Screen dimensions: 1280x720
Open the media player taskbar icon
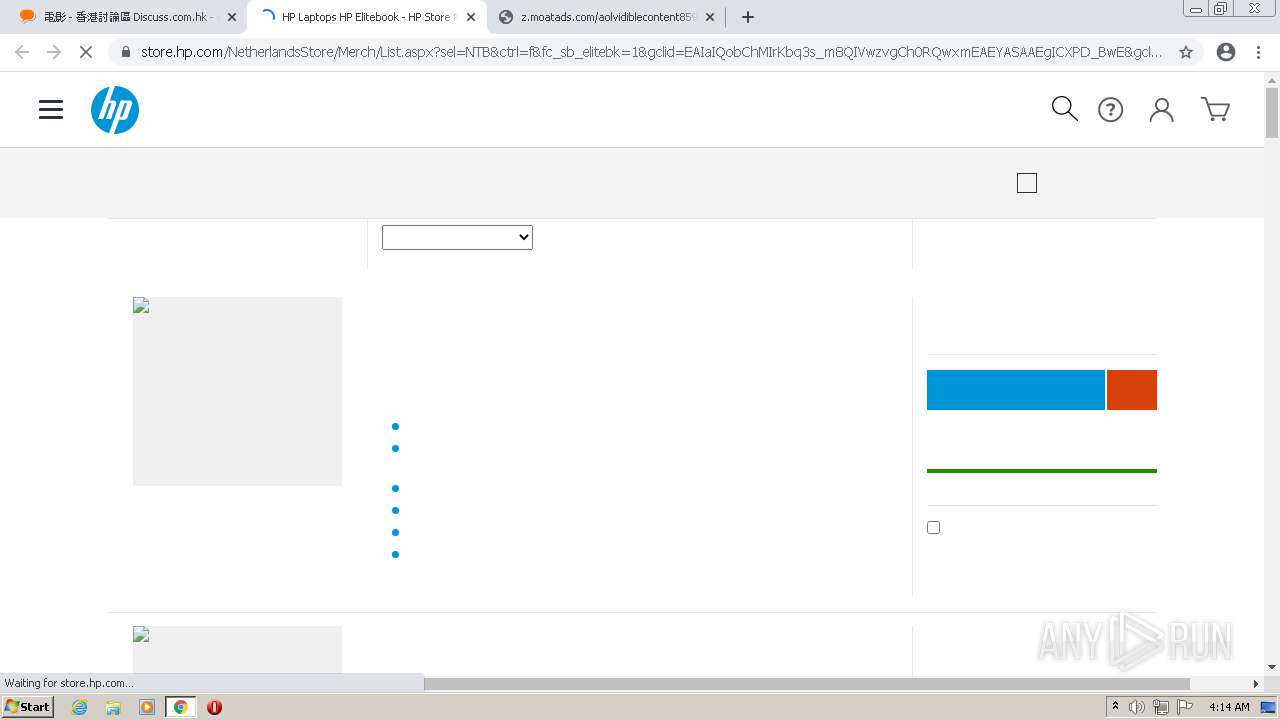click(x=147, y=707)
